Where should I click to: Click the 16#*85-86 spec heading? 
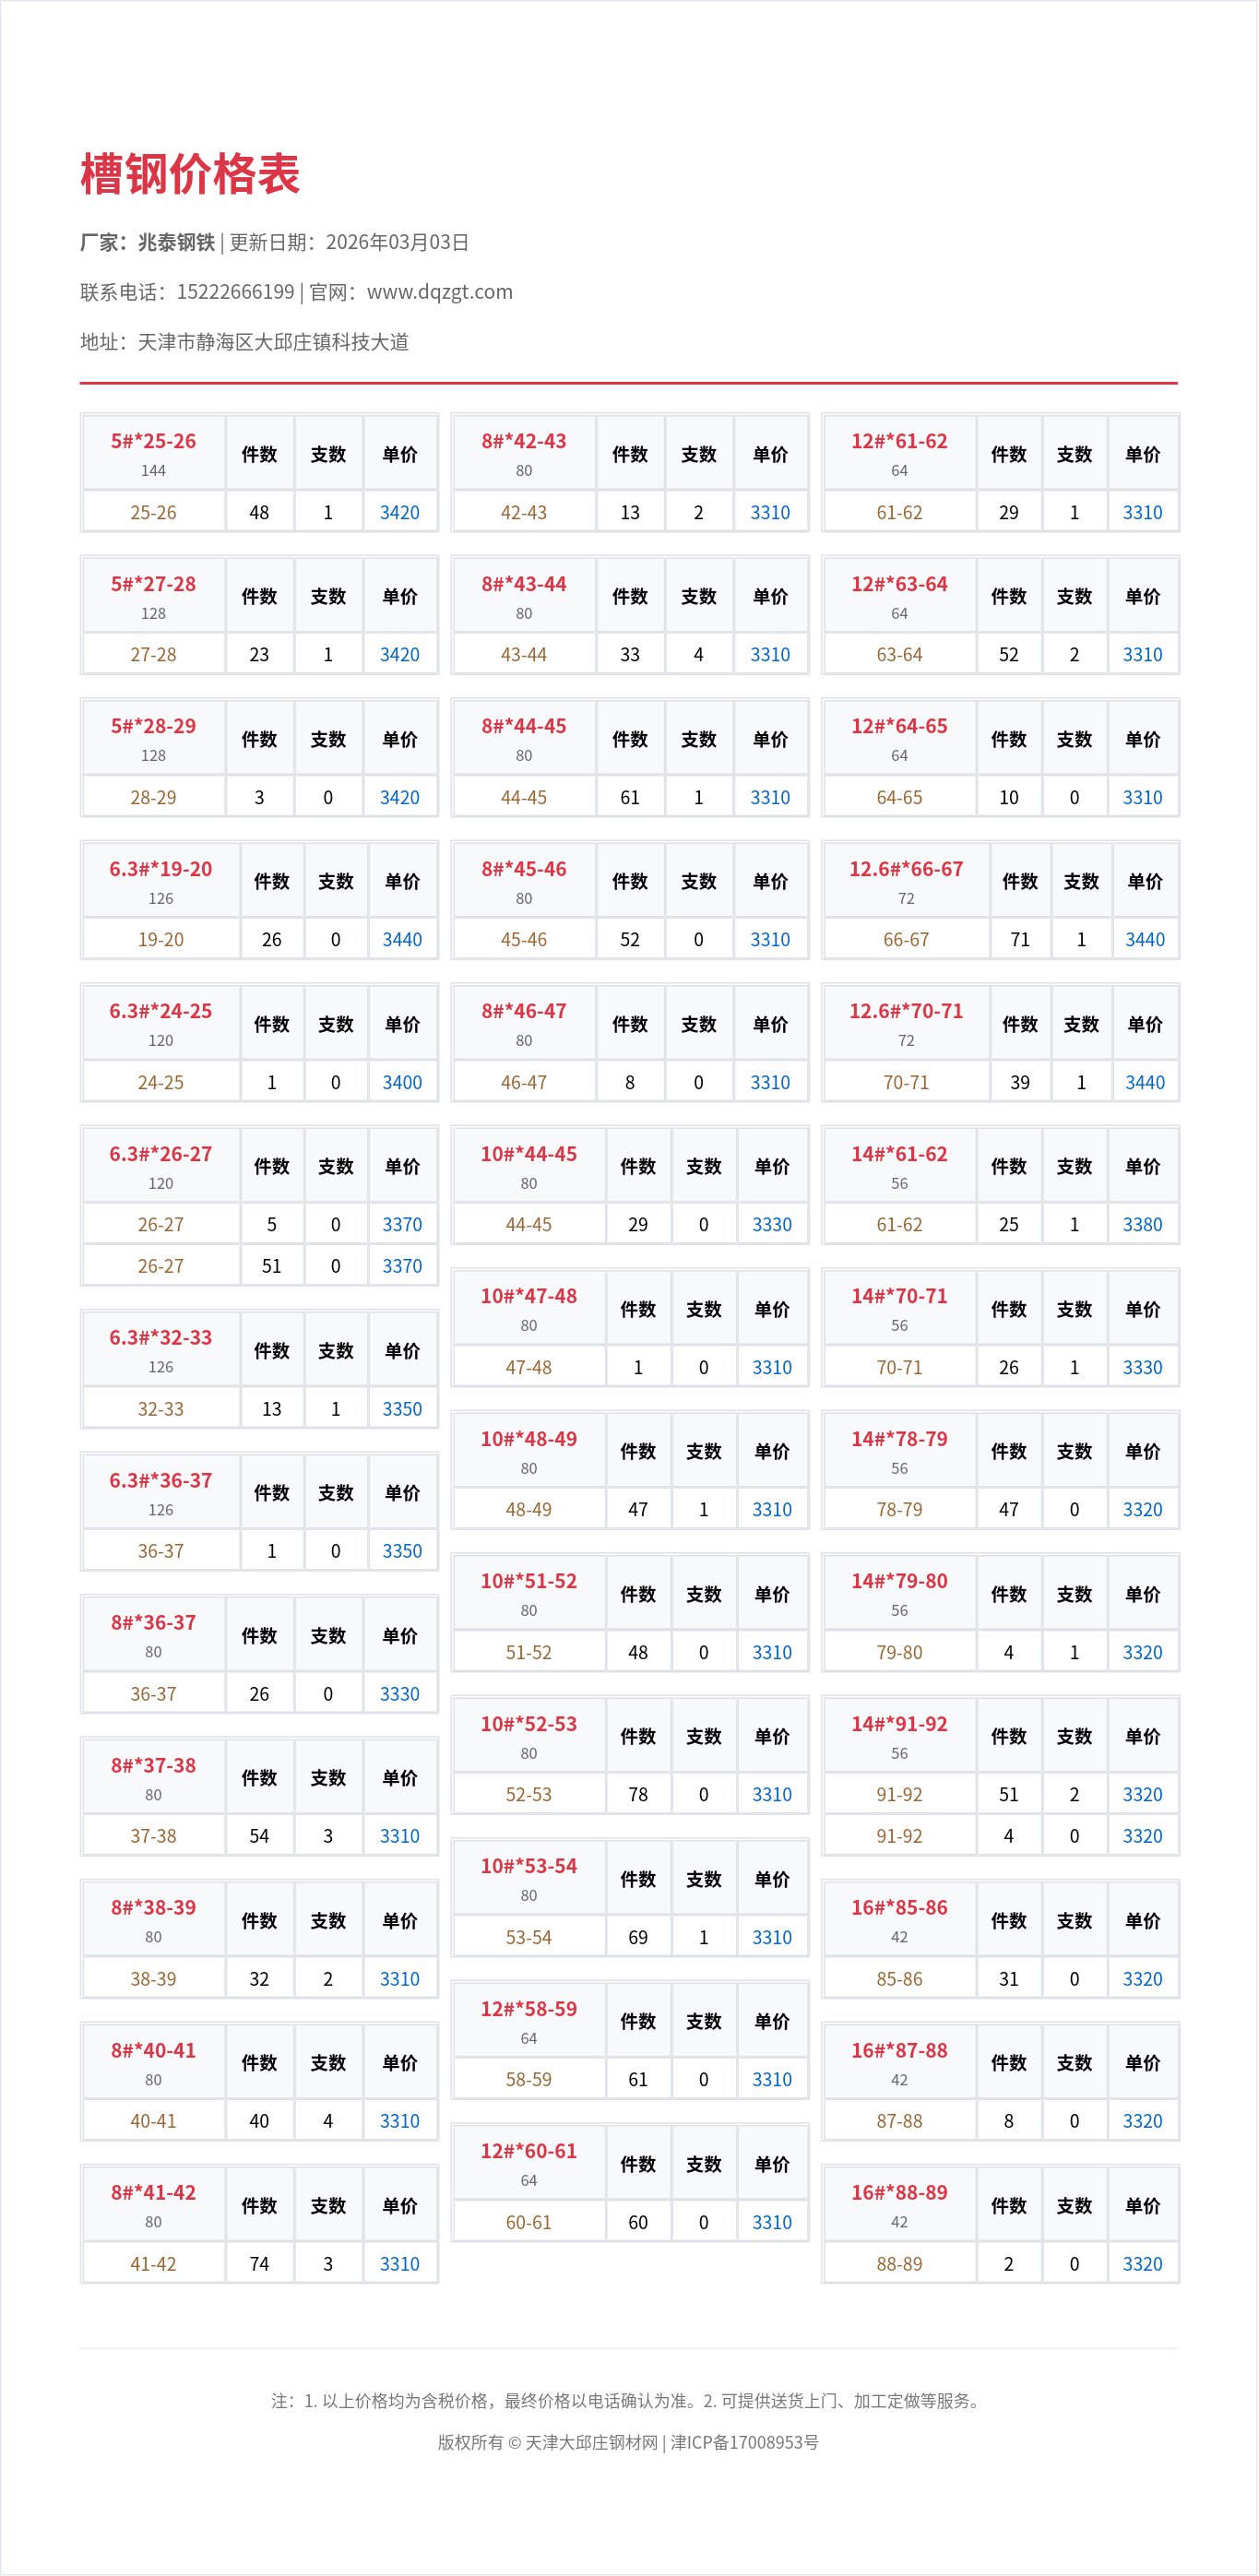899,1907
